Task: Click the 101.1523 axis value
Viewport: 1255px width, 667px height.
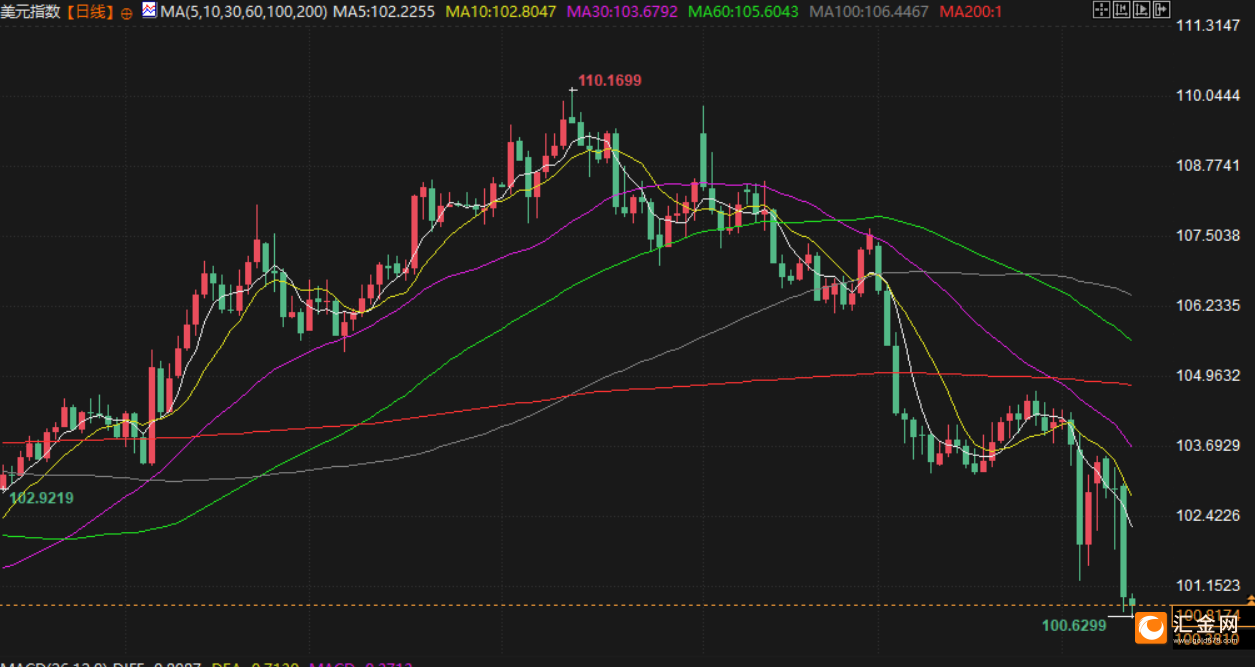Action: [x=1210, y=585]
